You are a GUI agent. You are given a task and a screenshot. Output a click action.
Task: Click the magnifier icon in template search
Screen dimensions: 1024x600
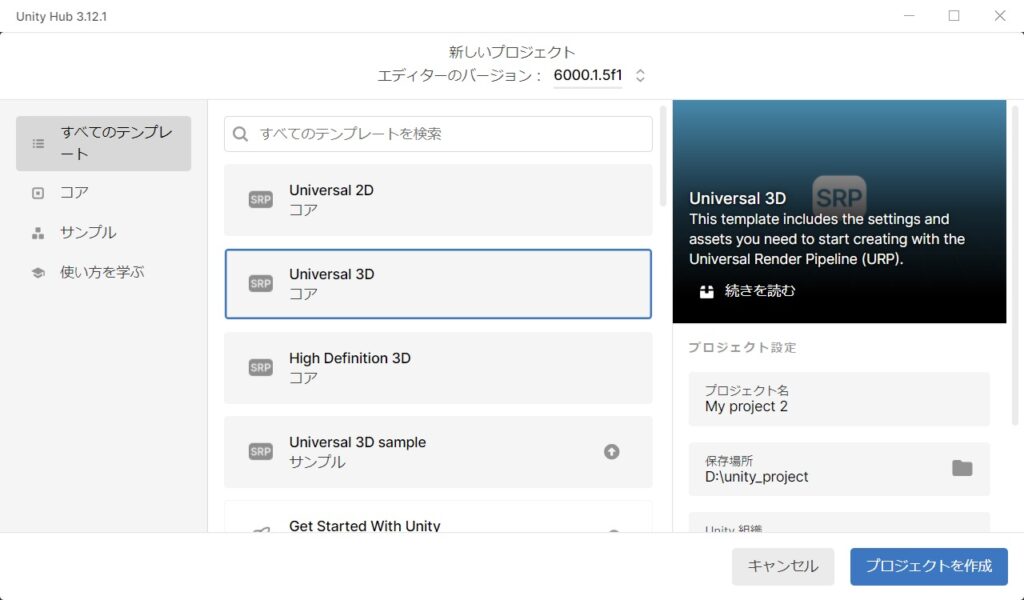click(241, 134)
